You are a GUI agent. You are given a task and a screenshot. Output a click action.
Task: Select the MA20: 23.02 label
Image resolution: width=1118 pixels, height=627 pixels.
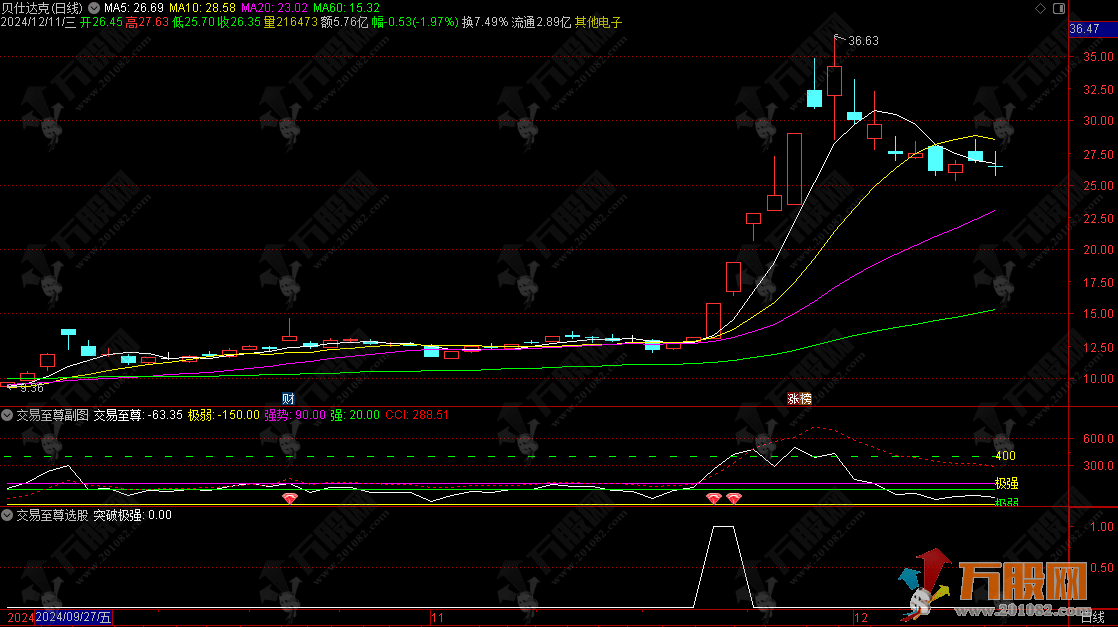[275, 8]
